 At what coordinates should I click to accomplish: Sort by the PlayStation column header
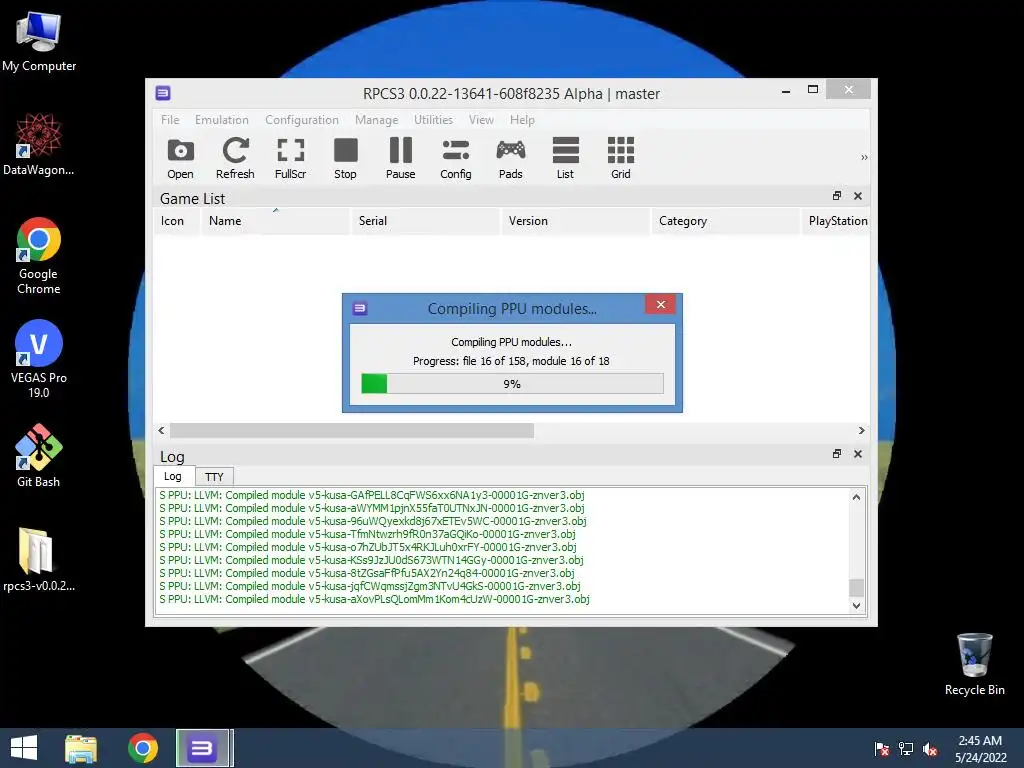[x=837, y=221]
